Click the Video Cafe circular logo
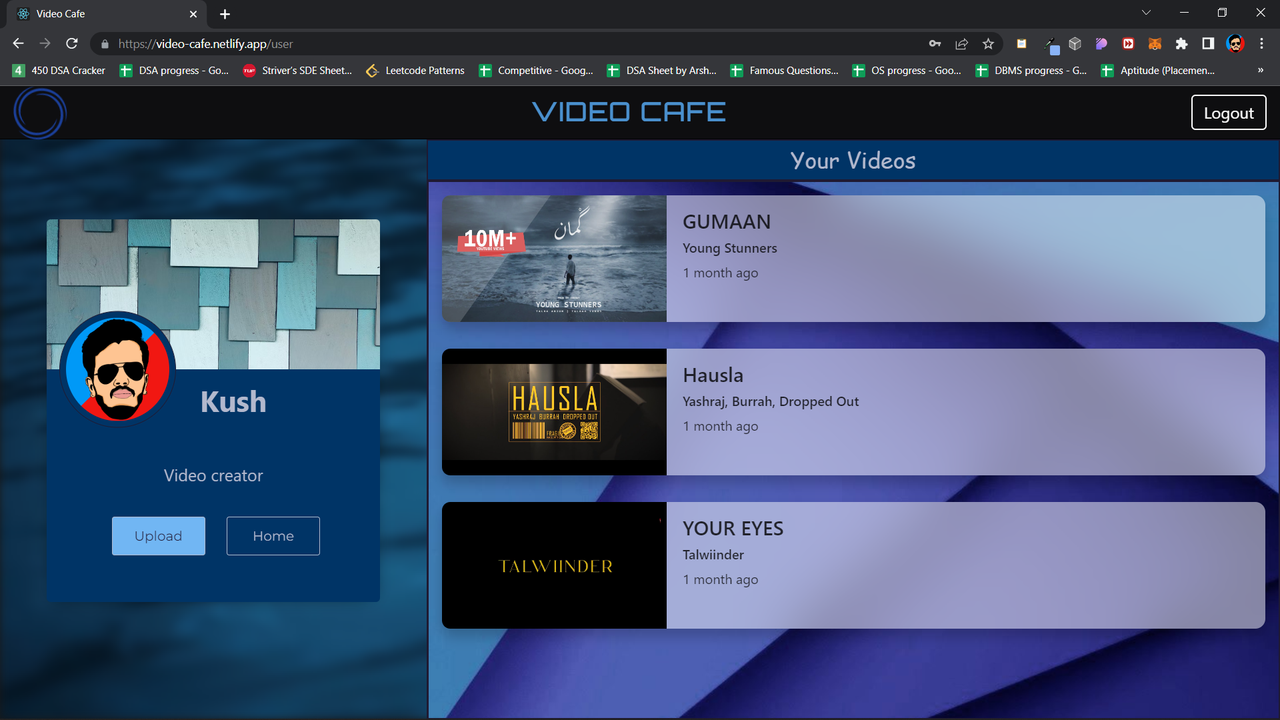The height and width of the screenshot is (720, 1280). 38,113
